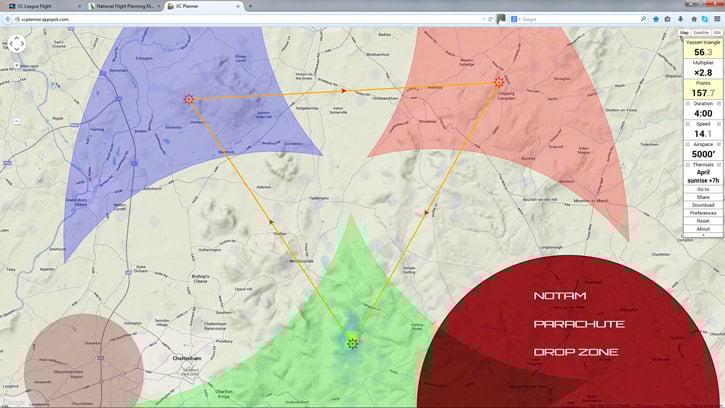Open the Firefox downloads arrow icon

[681, 18]
